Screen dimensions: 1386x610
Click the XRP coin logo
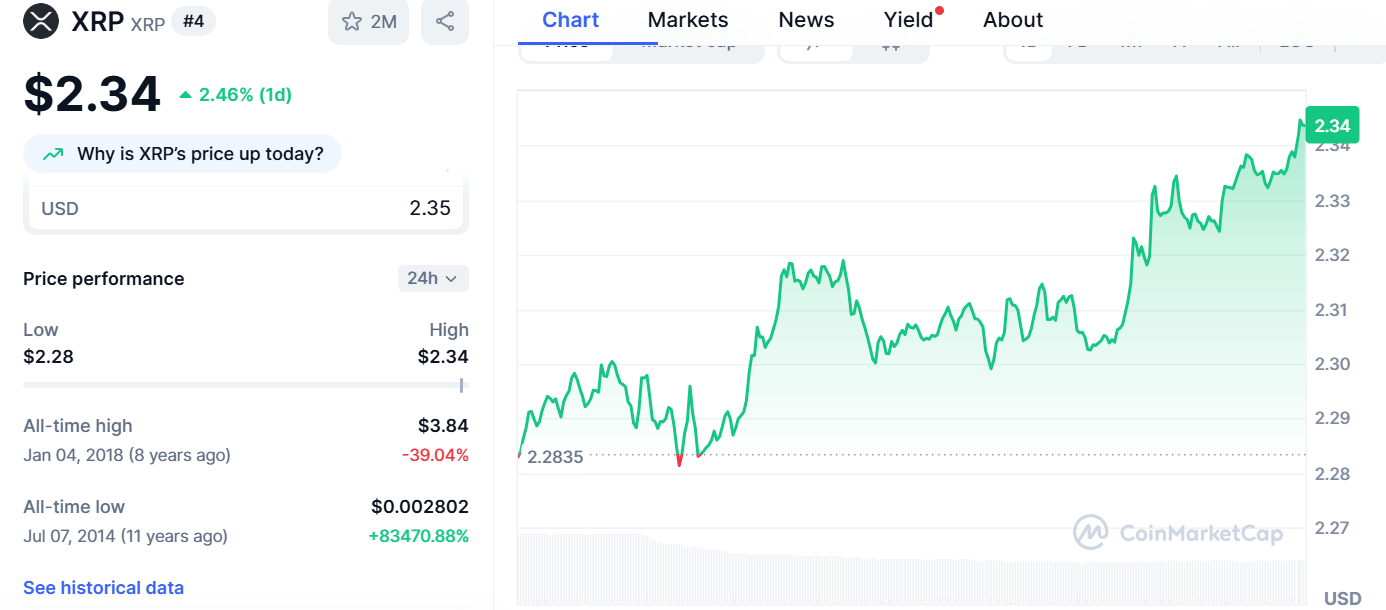[x=41, y=21]
